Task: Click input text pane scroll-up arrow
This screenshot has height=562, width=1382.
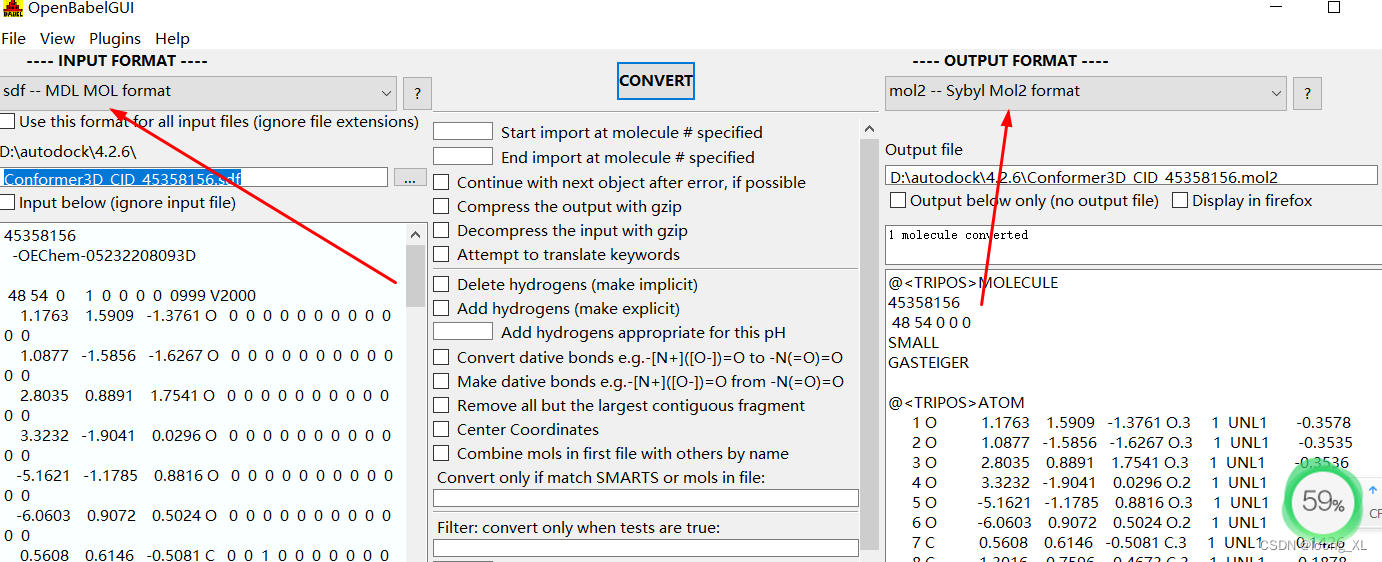Action: [416, 234]
